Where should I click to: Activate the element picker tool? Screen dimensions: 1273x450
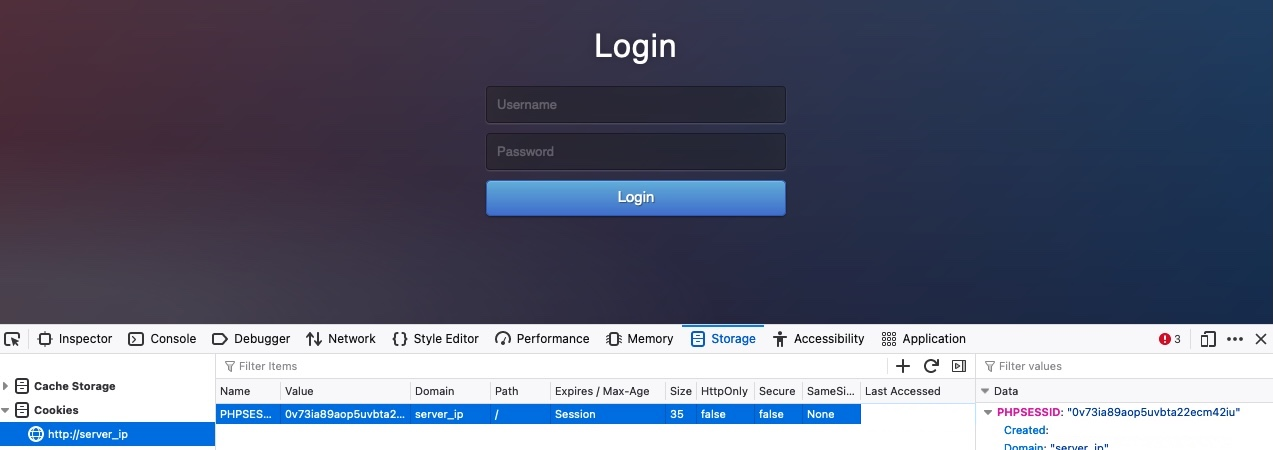point(12,339)
